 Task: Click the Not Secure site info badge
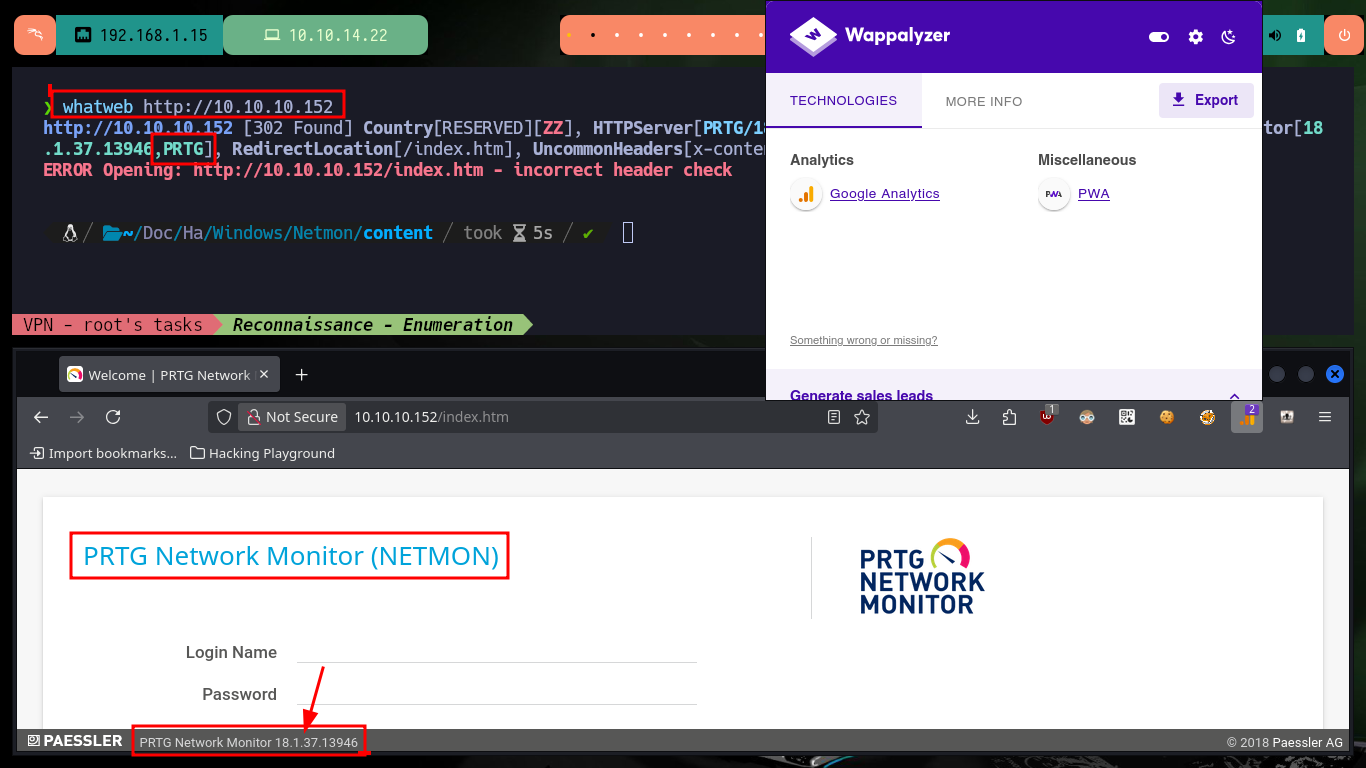pyautogui.click(x=292, y=417)
